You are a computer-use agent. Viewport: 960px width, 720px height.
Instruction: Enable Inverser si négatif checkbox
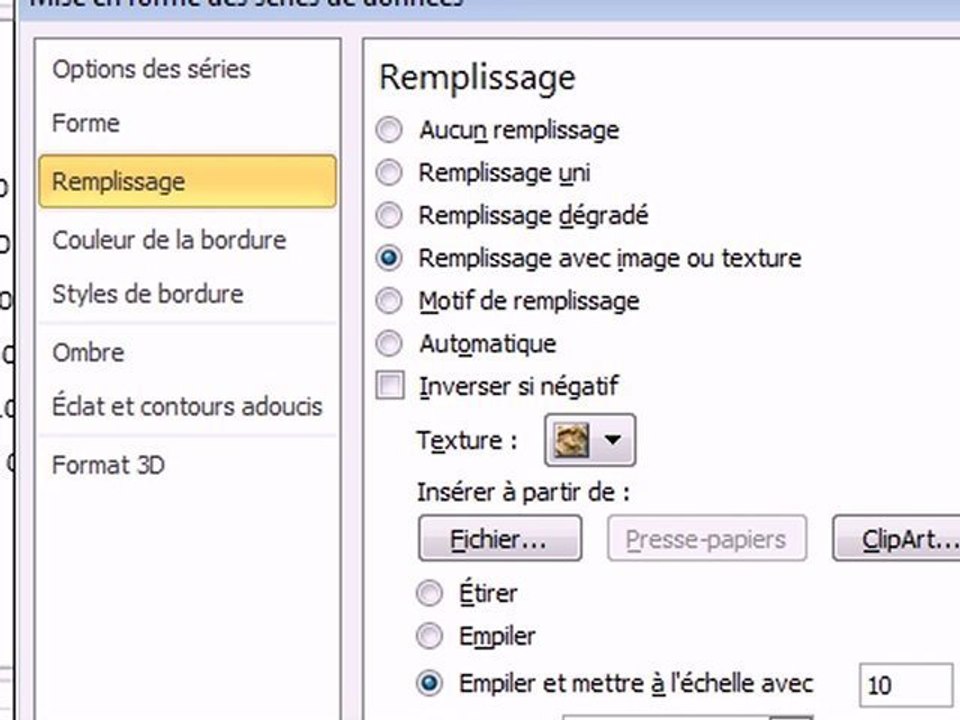(x=390, y=386)
